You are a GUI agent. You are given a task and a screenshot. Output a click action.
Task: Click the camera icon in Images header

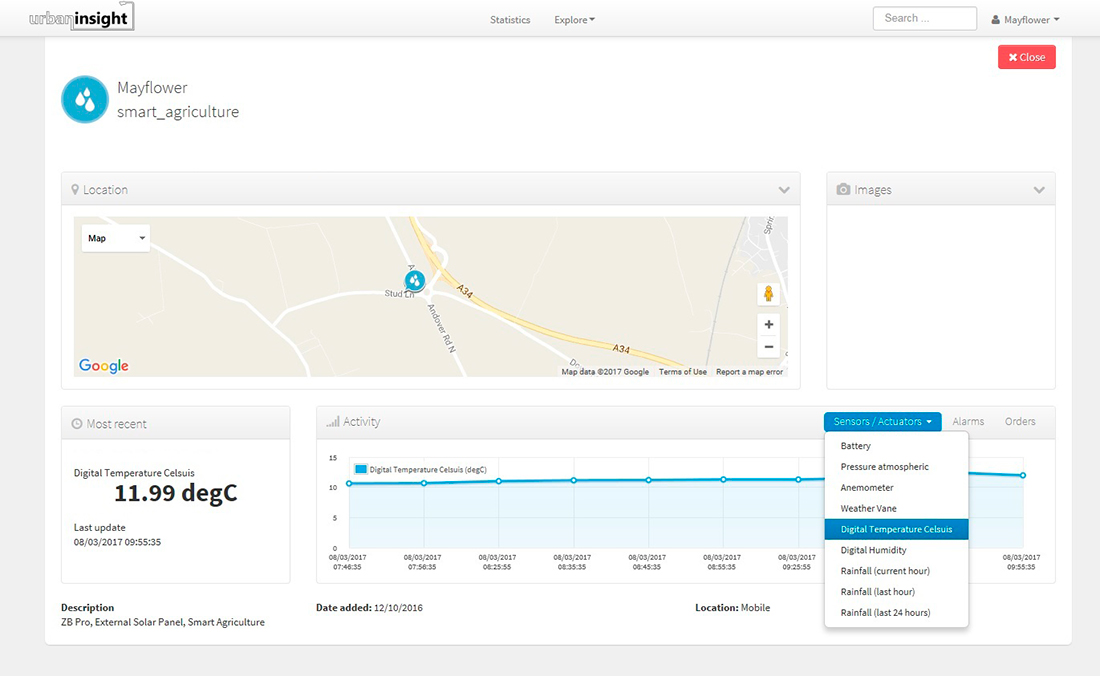[843, 189]
